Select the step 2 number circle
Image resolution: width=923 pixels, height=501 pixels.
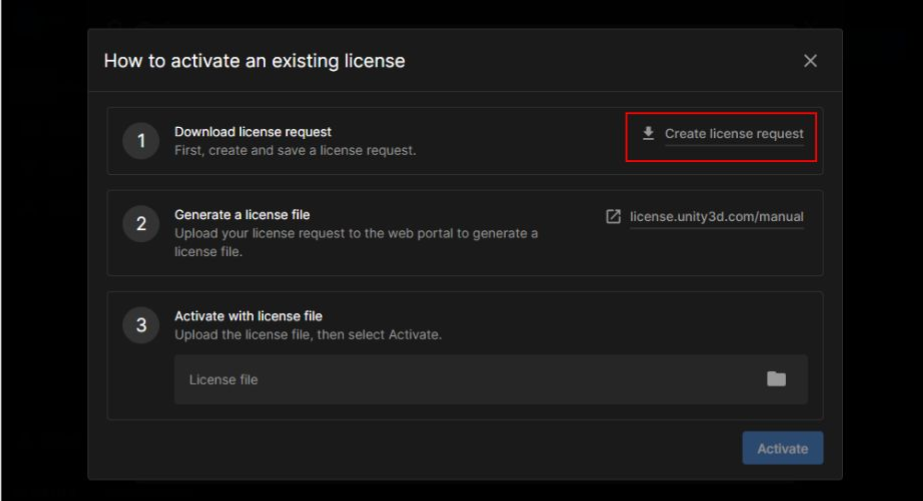point(141,224)
